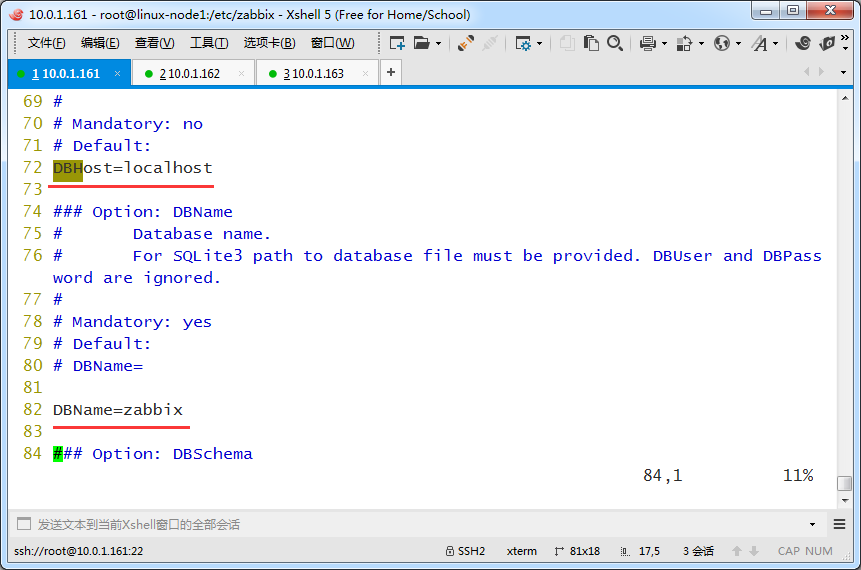Open the Edit menu (编辑)

point(100,43)
